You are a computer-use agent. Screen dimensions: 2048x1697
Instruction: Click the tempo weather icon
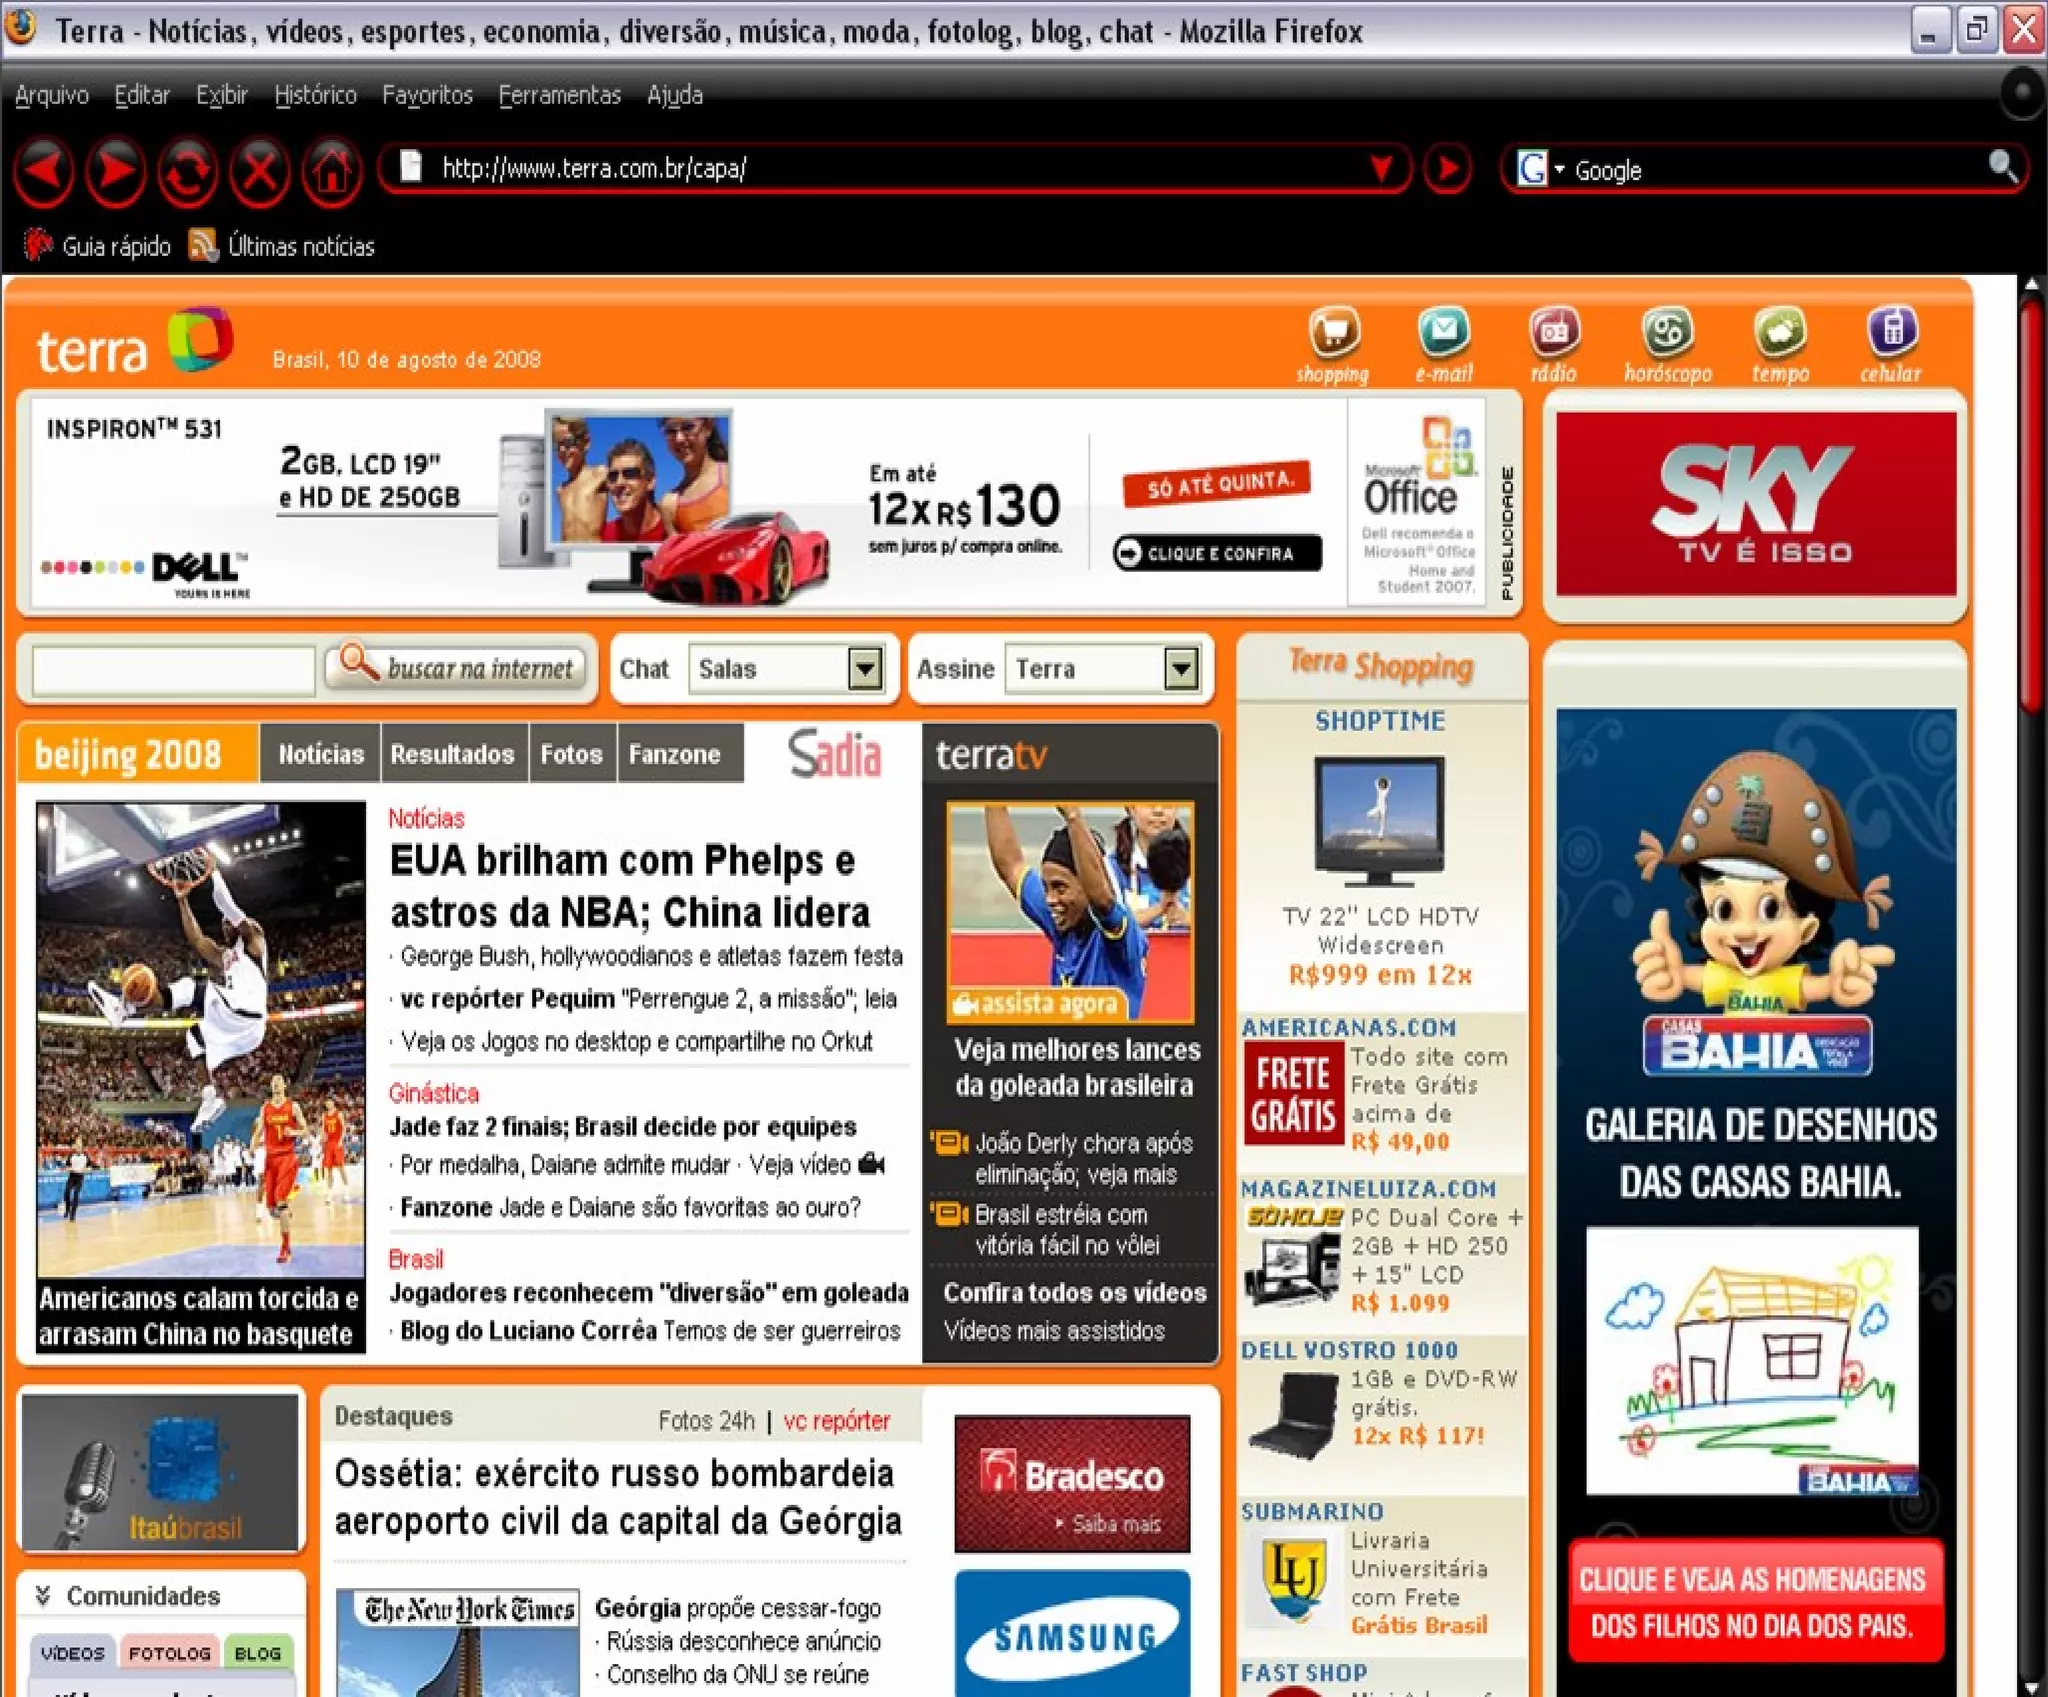pyautogui.click(x=1780, y=332)
